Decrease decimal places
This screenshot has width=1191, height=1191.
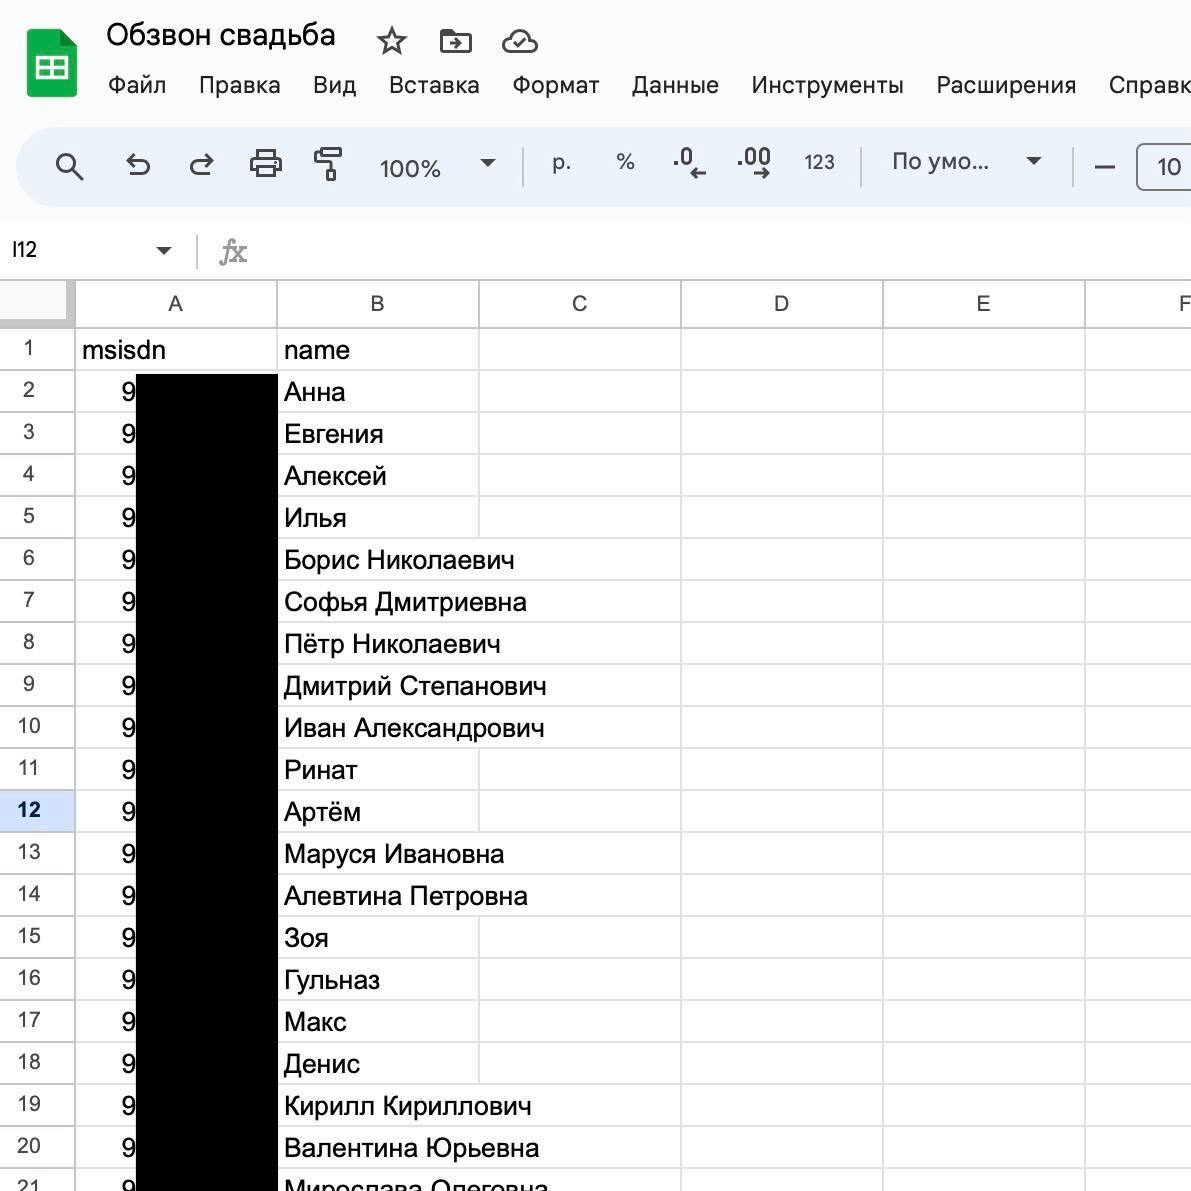(689, 163)
